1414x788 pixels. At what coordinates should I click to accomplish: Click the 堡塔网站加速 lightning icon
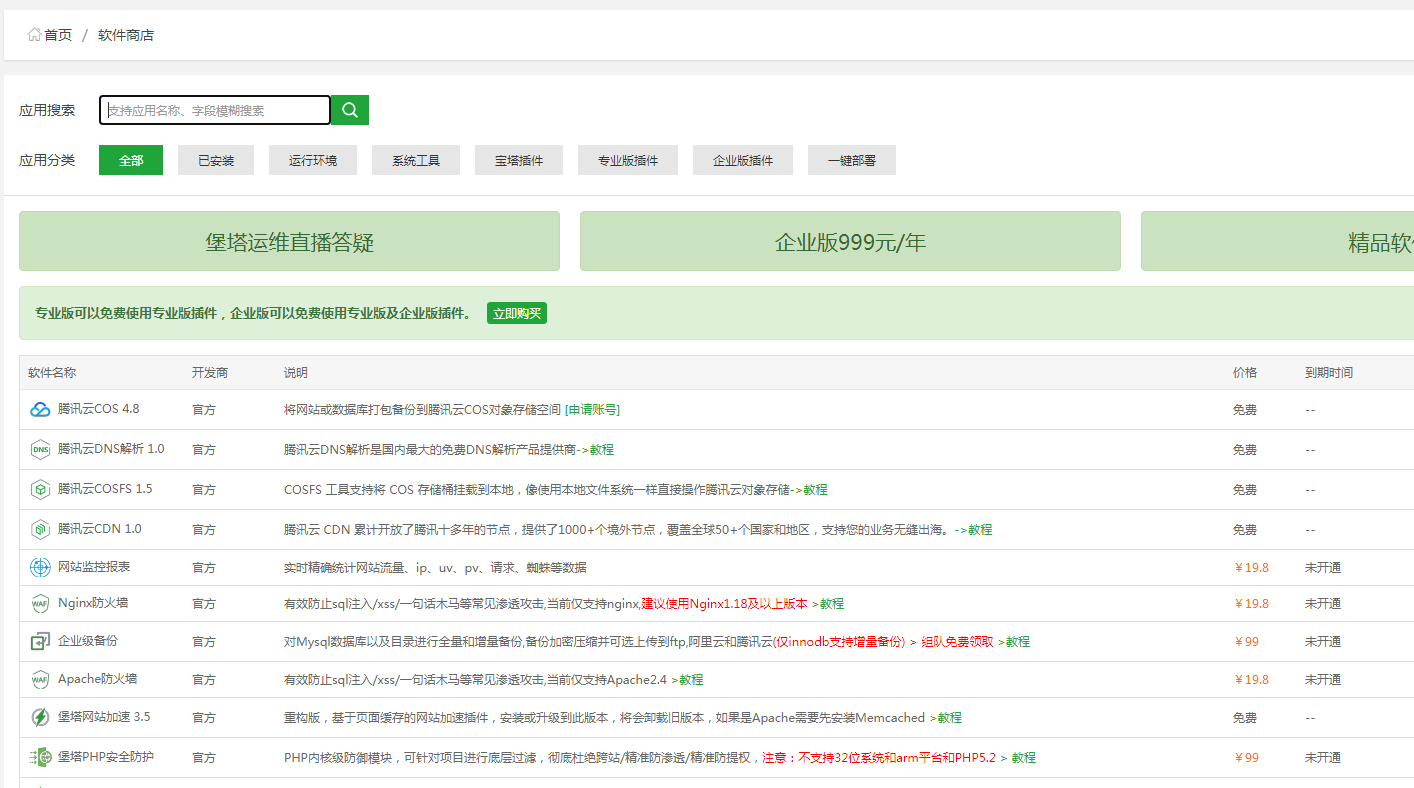[40, 717]
